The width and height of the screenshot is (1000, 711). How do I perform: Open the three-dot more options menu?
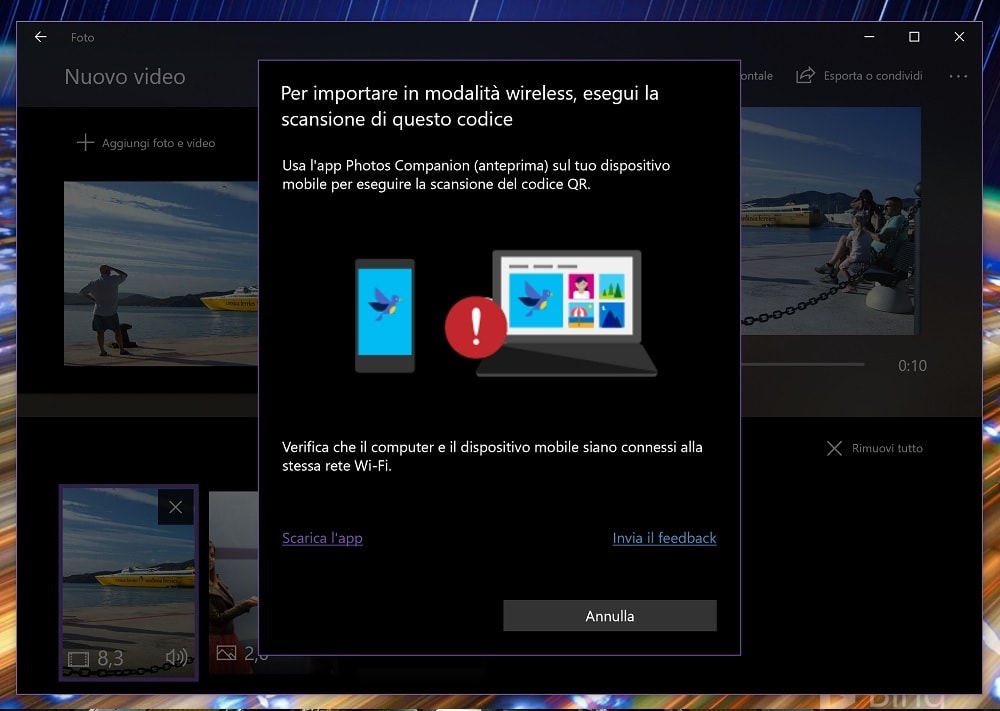[958, 76]
